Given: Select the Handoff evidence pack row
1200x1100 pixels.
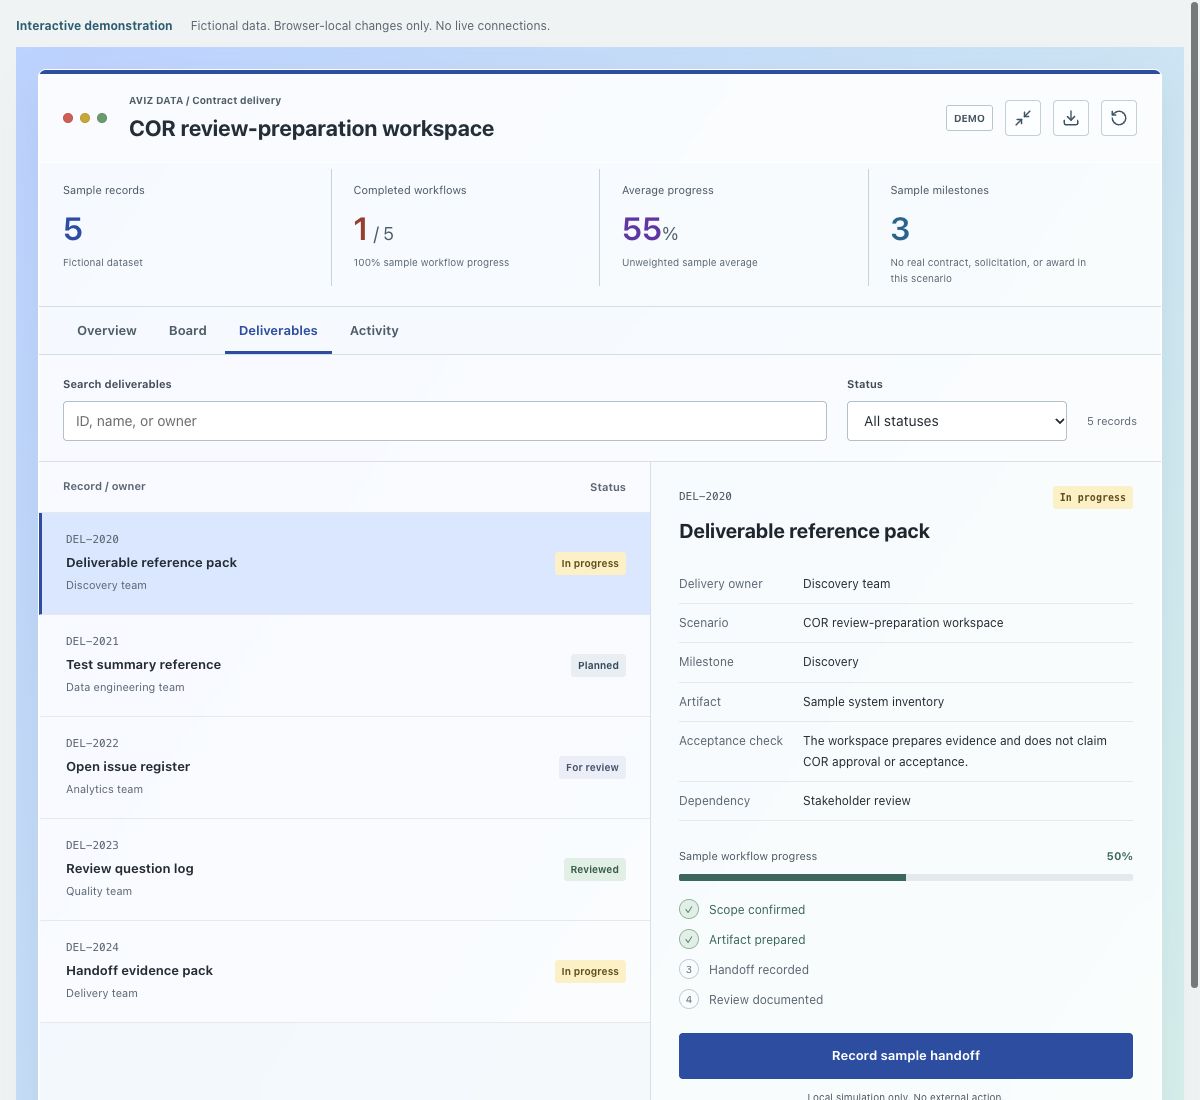Looking at the screenshot, I should [x=345, y=972].
